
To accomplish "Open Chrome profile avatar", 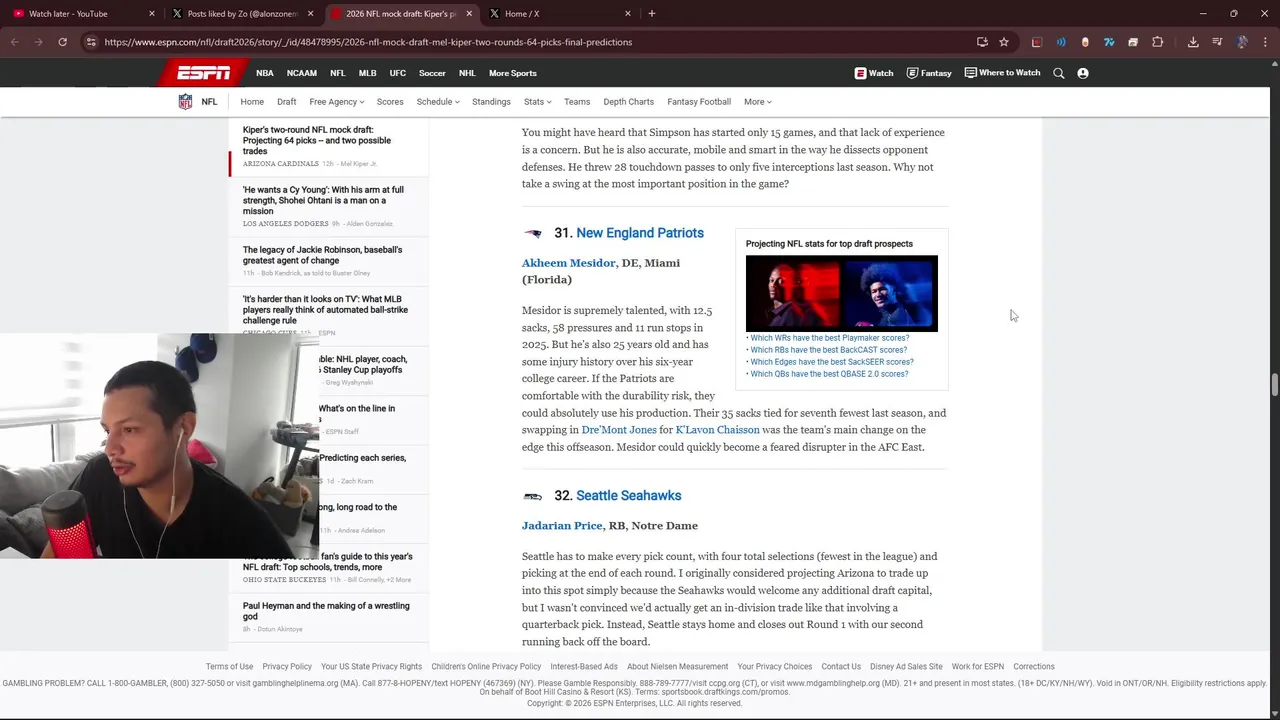I will pyautogui.click(x=1242, y=42).
